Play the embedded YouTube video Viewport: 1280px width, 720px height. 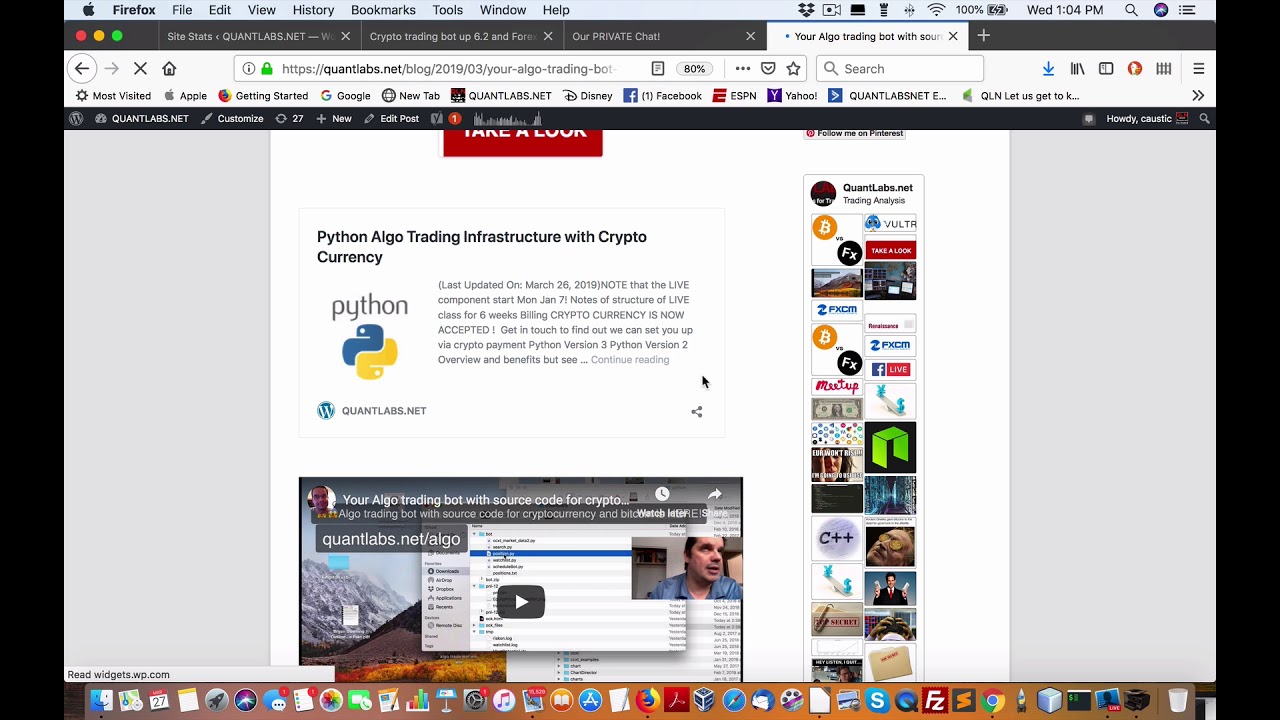point(521,602)
